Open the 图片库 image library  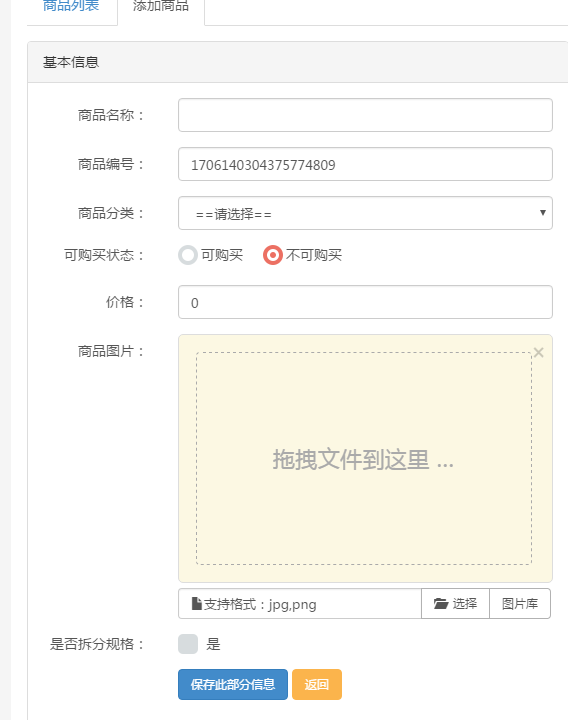coord(520,603)
